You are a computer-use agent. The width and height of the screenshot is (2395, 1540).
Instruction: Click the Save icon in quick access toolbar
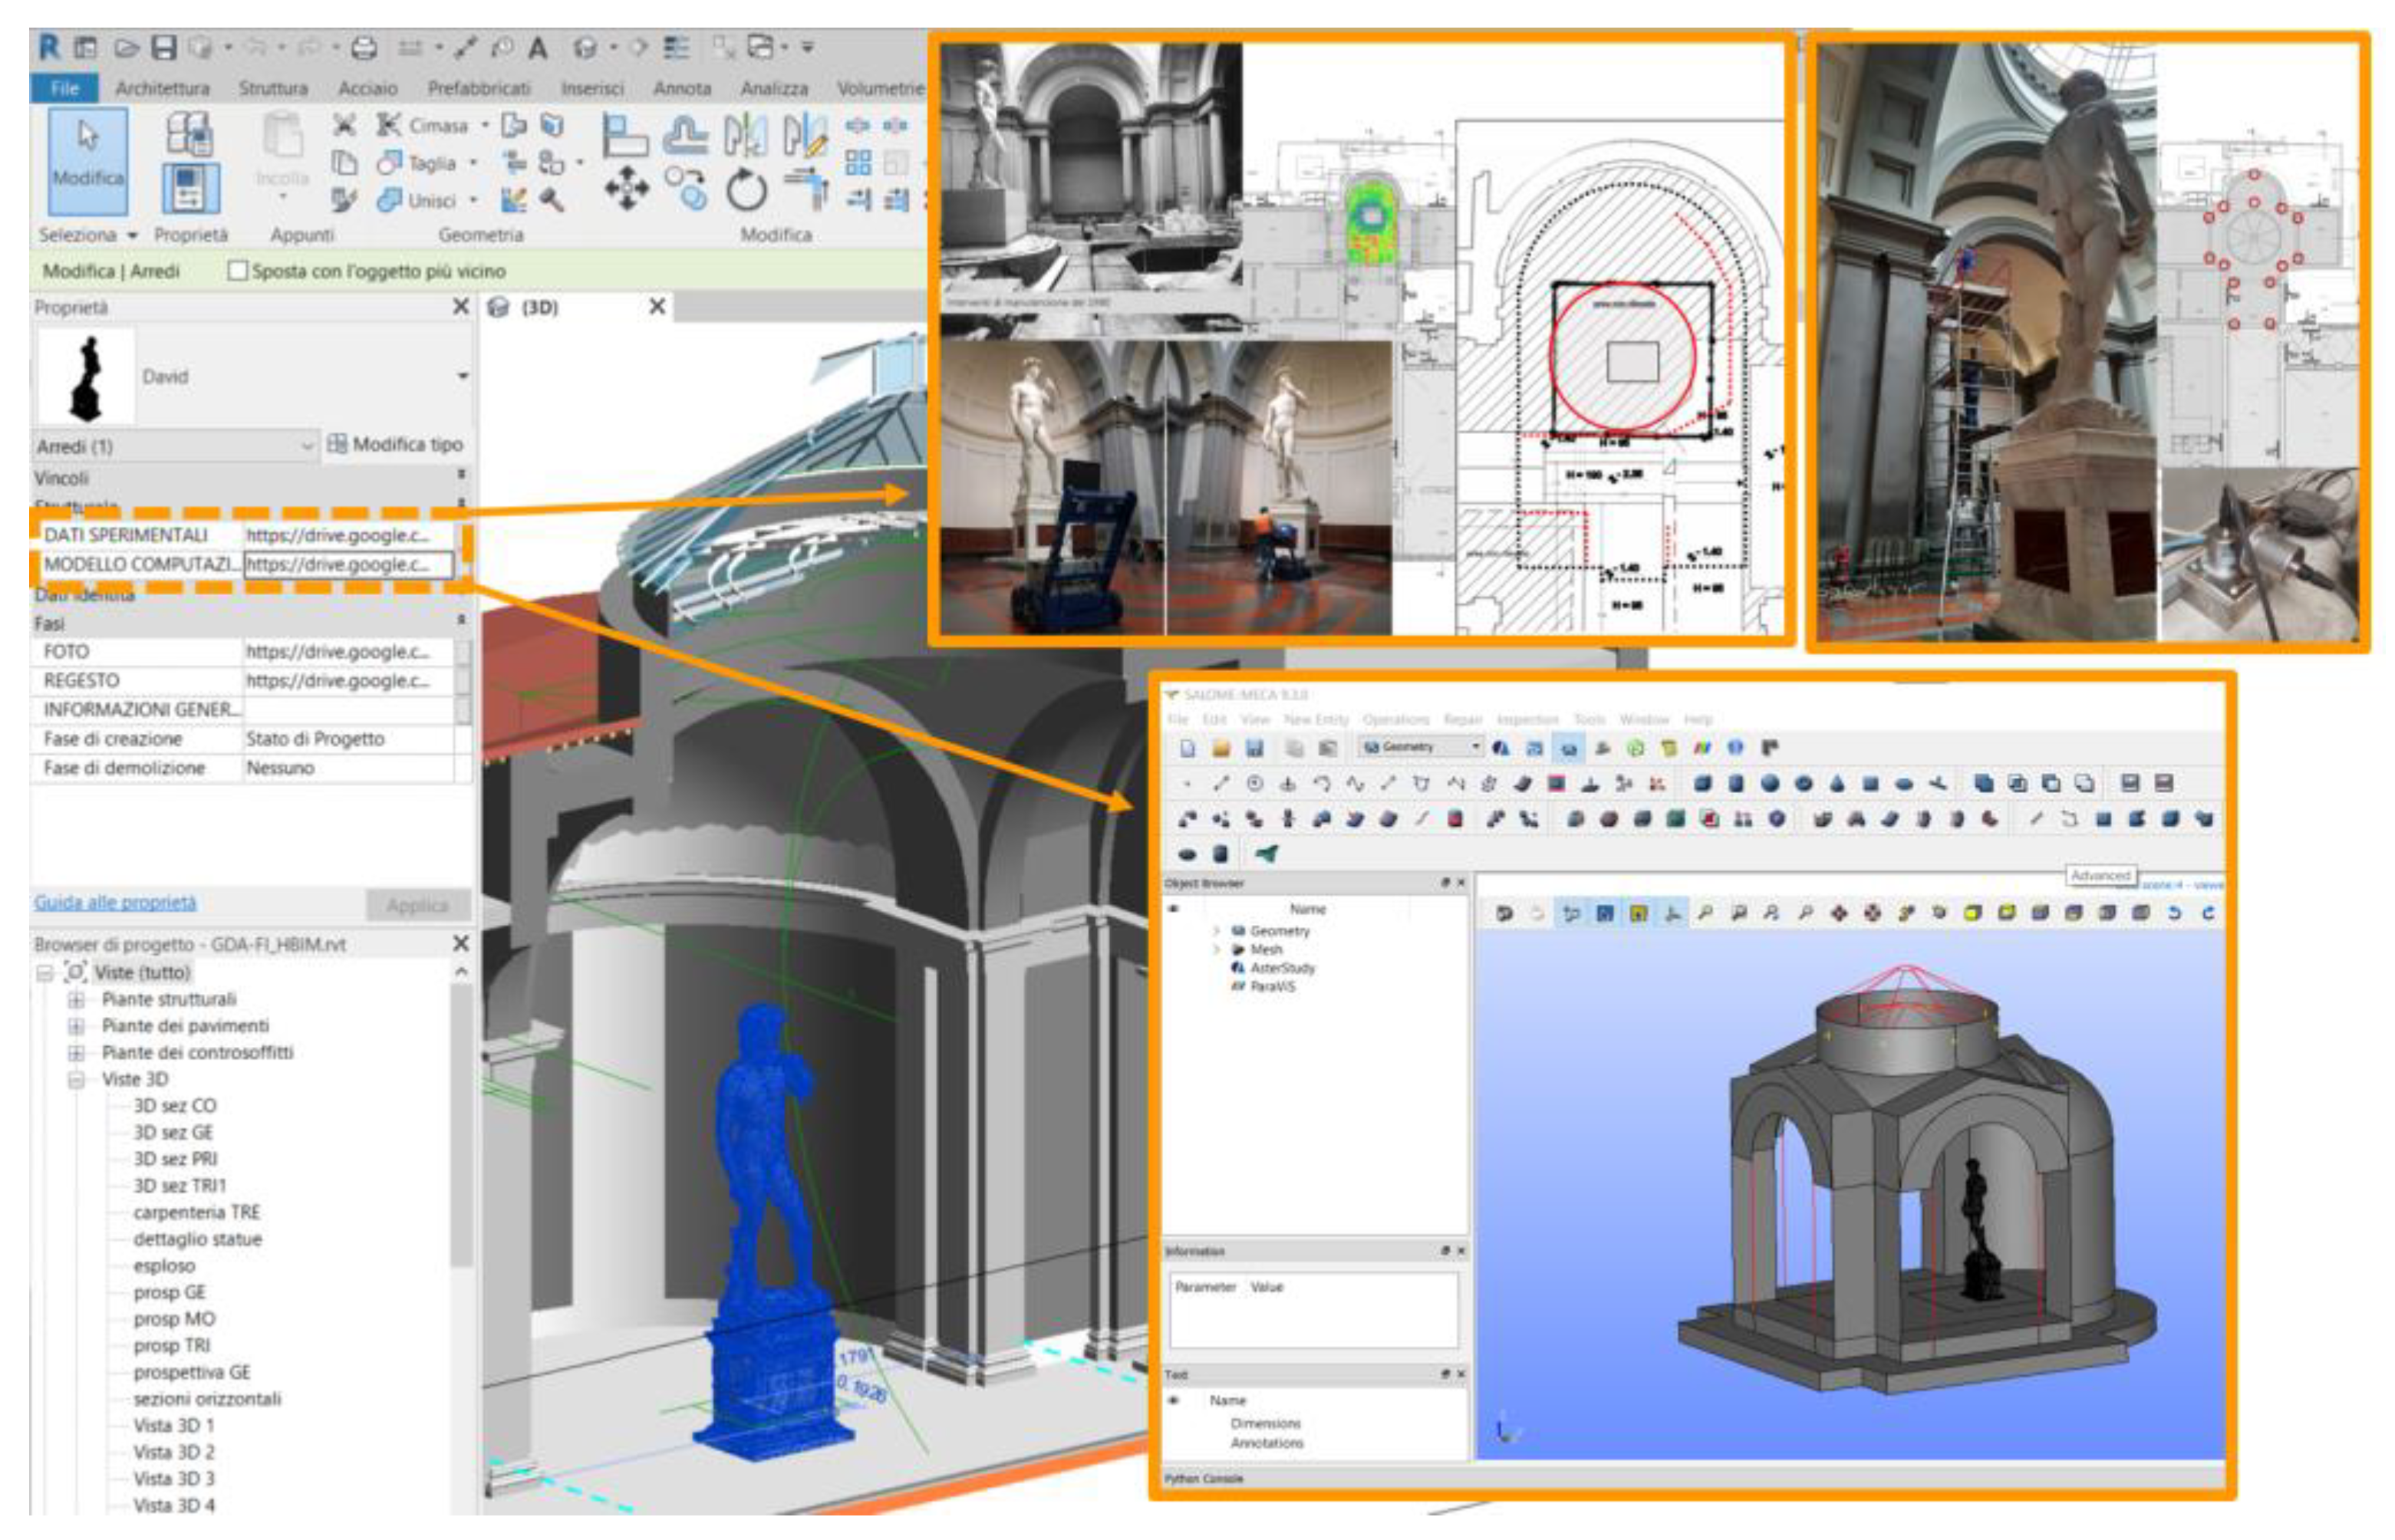(164, 47)
